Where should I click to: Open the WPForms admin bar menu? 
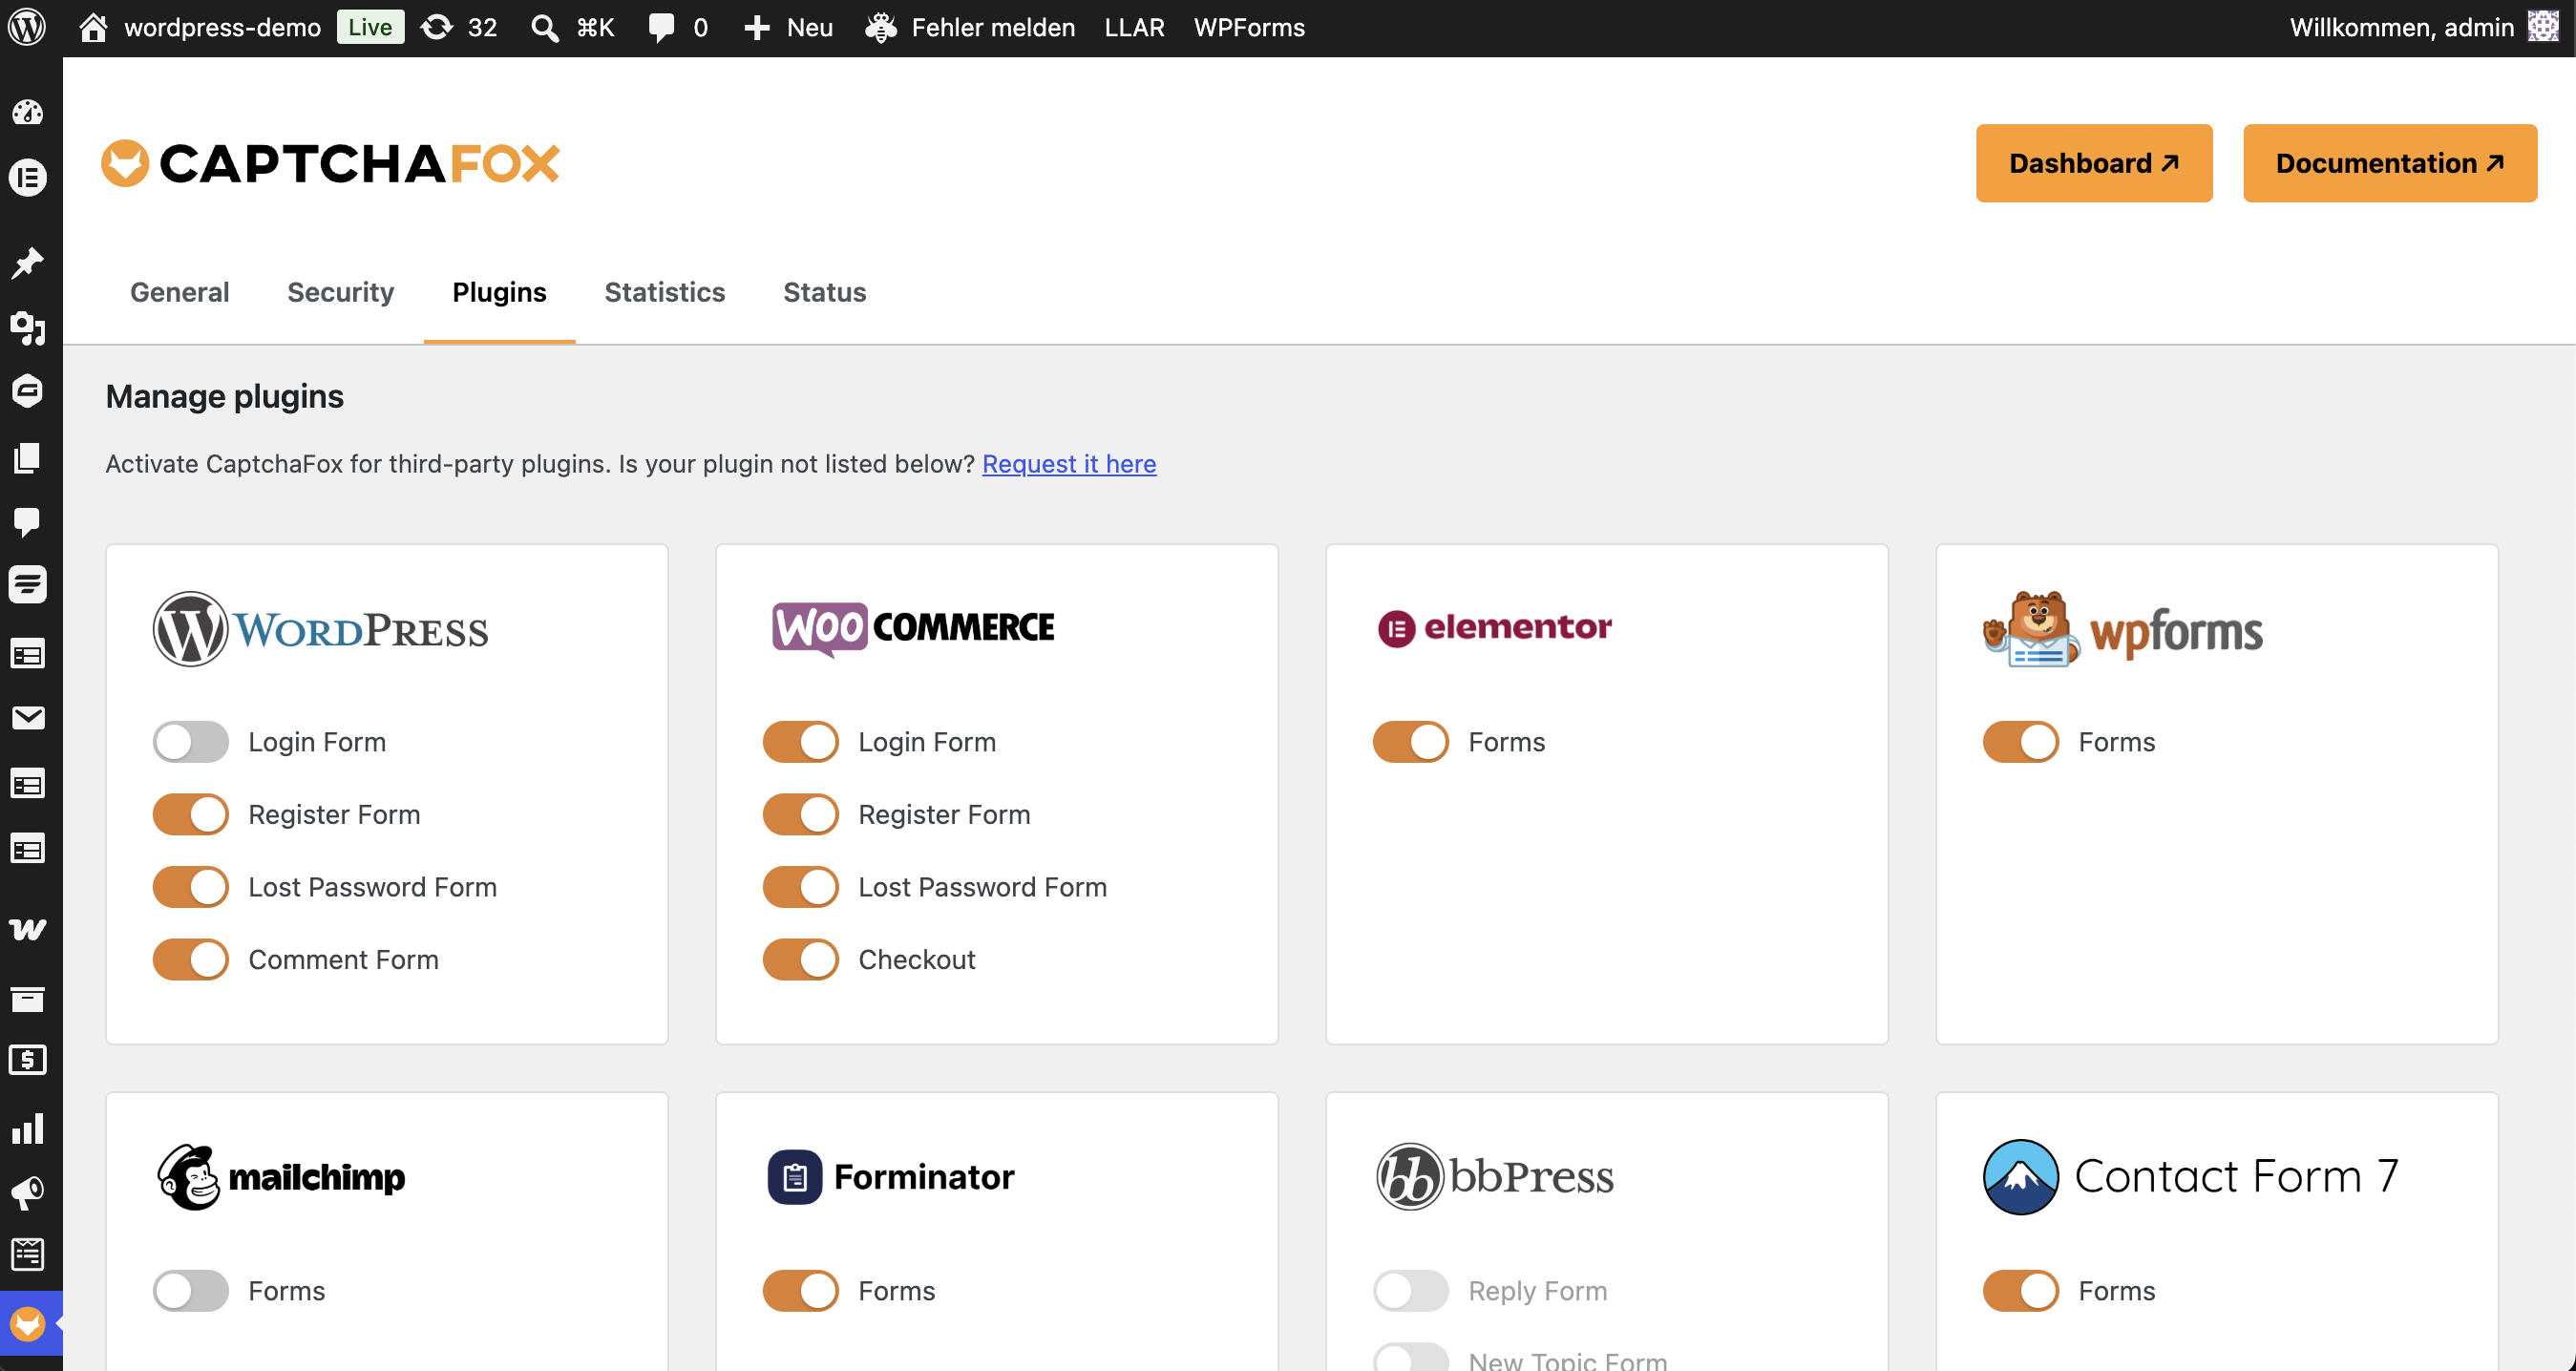pos(1250,27)
